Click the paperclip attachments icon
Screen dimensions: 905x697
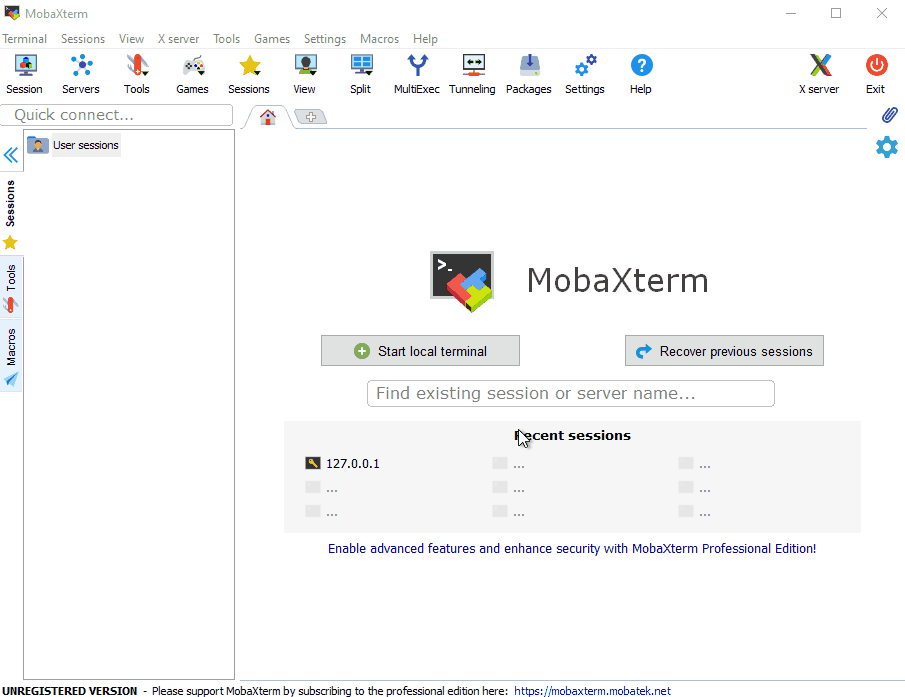tap(889, 114)
